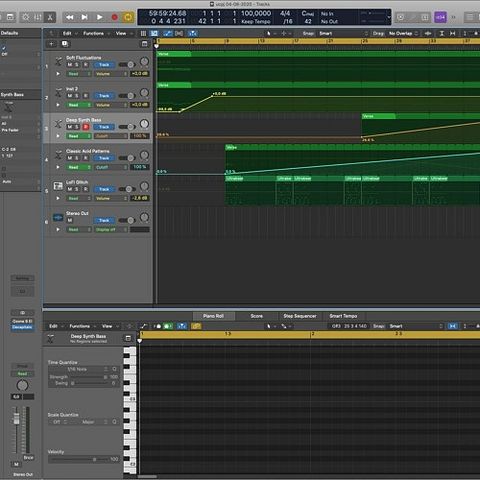The image size is (480, 480).
Task: Disable record-enable on Deep Synth Bass
Action: [86, 127]
